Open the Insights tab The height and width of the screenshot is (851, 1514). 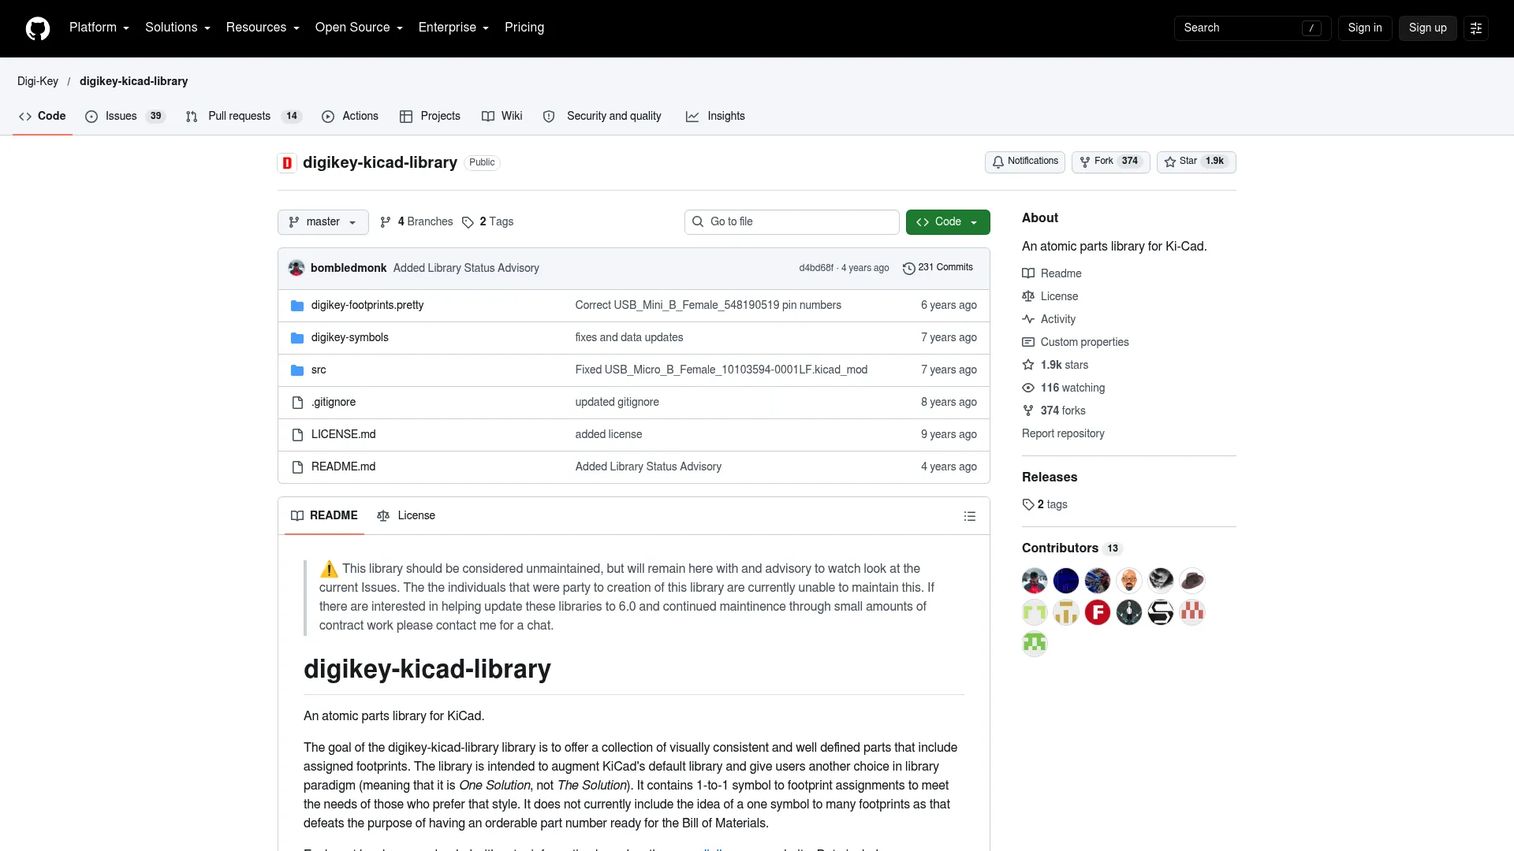(715, 116)
